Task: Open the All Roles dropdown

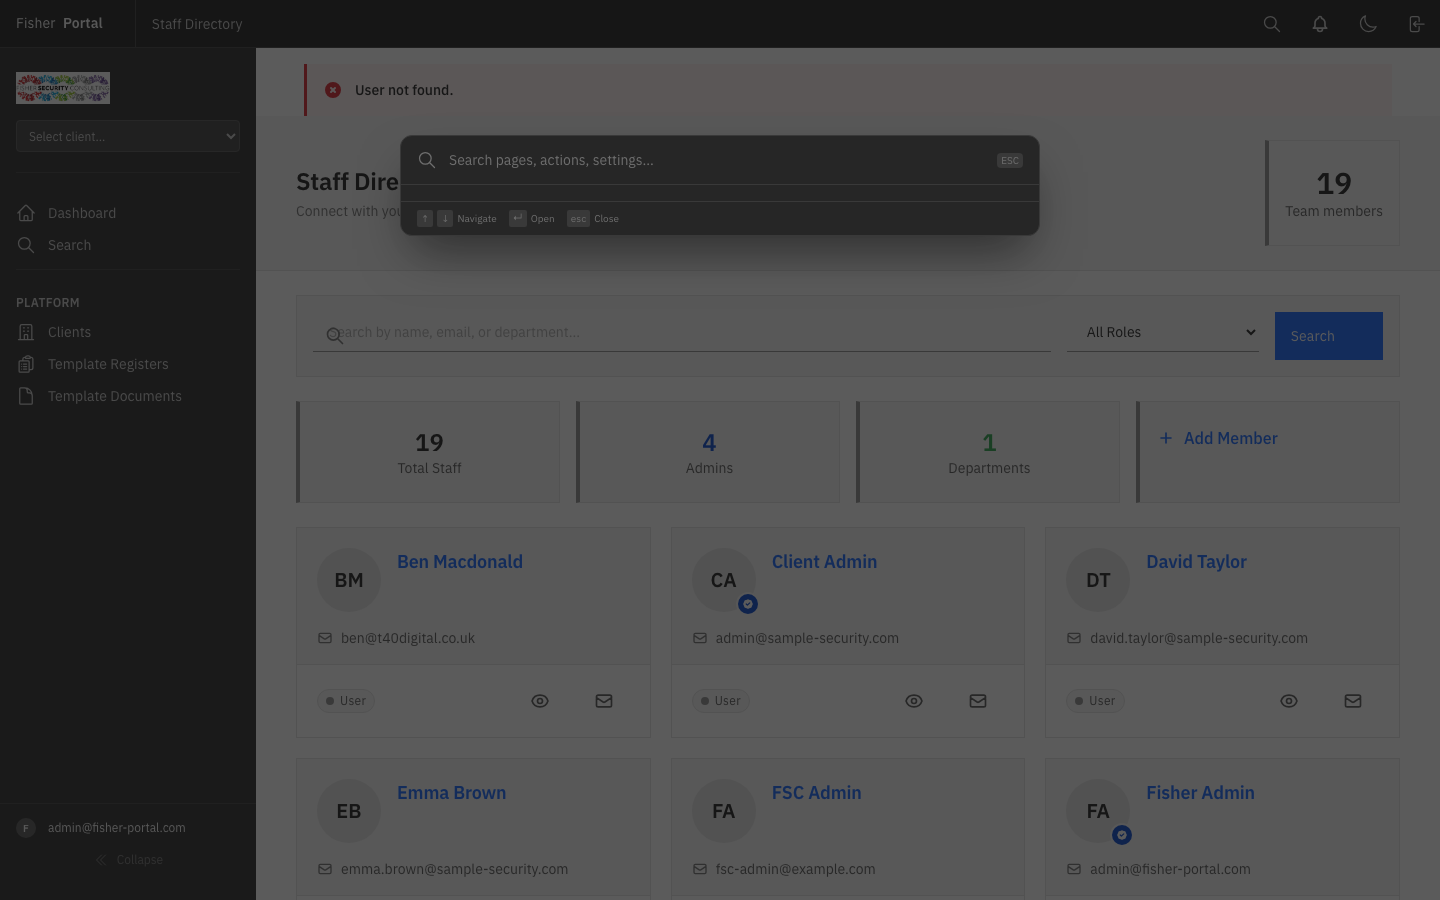Action: pyautogui.click(x=1163, y=332)
